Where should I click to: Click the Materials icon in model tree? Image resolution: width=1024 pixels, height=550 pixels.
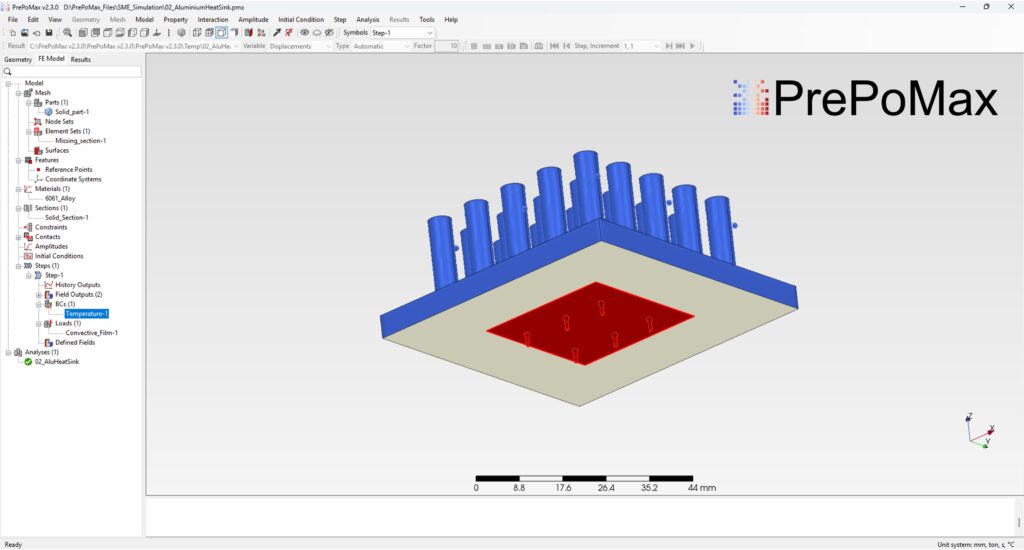click(28, 189)
